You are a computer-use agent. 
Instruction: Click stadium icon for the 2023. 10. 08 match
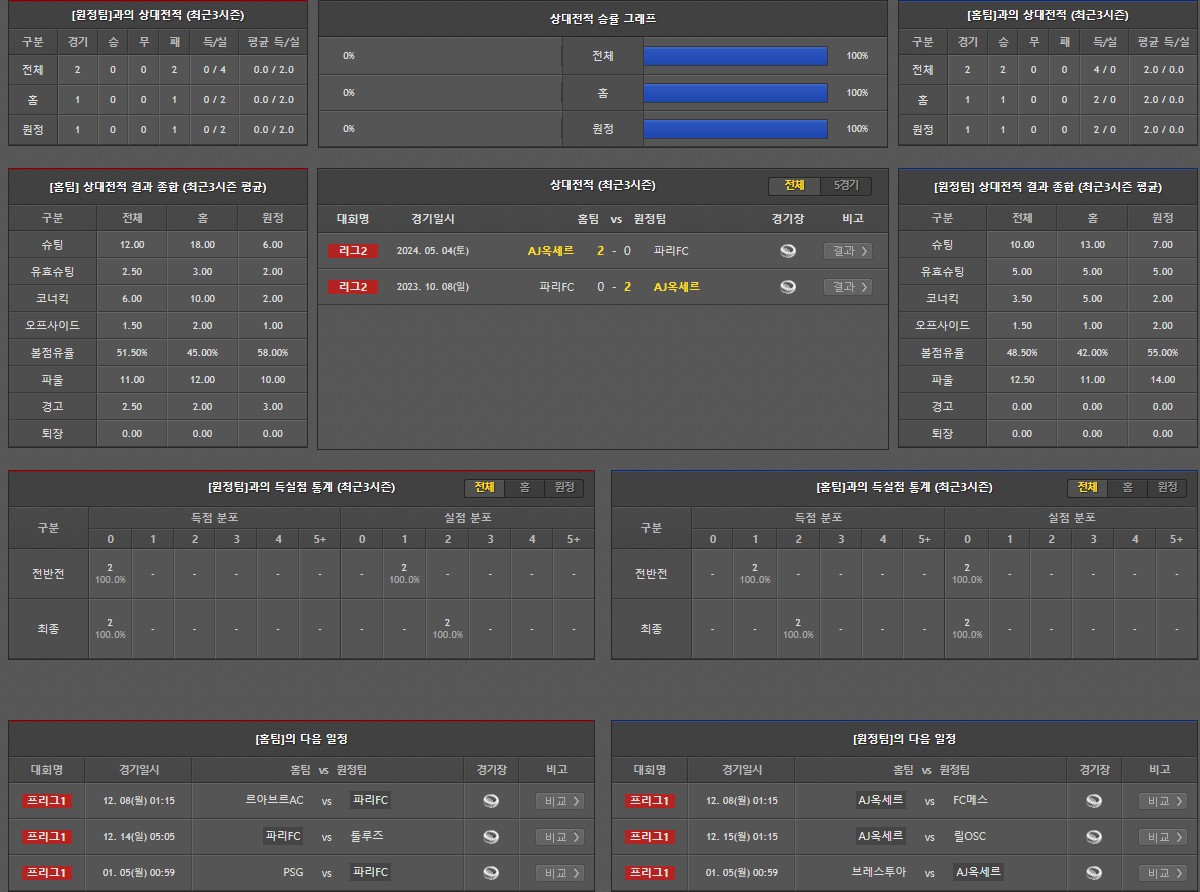pyautogui.click(x=788, y=287)
